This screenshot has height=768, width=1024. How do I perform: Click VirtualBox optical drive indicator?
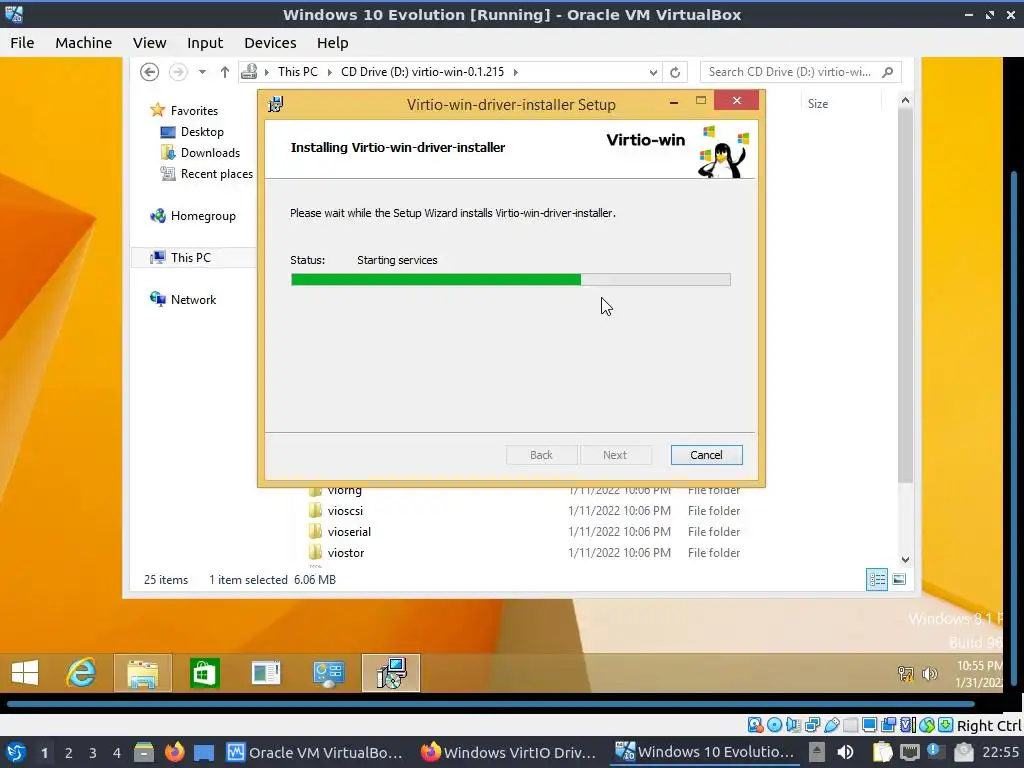[775, 725]
